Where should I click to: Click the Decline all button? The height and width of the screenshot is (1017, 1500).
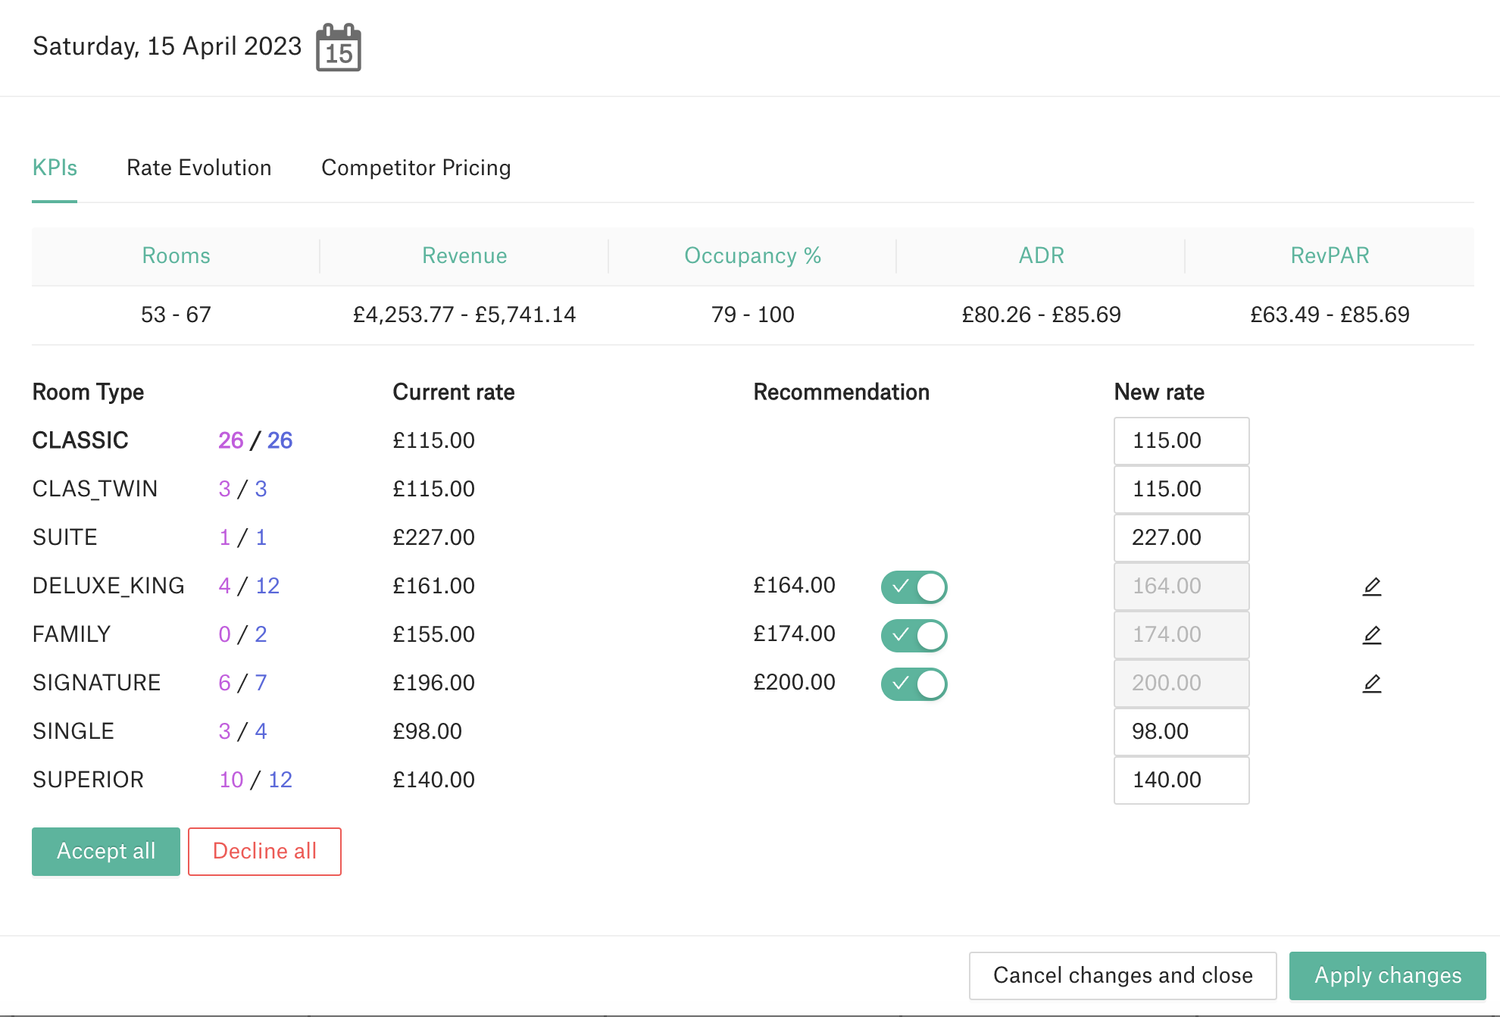[x=264, y=851]
